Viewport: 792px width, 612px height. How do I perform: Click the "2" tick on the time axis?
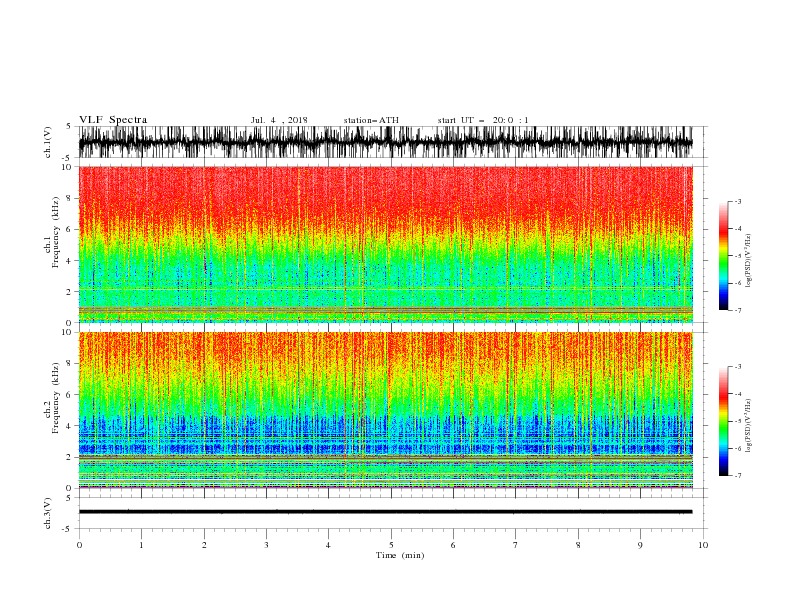[x=204, y=545]
